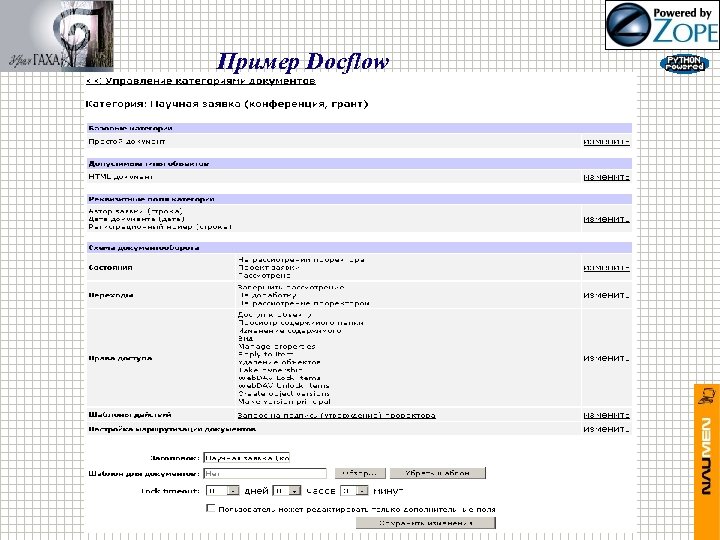The image size is (720, 540).
Task: Click the orange Naumen logo banner
Action: 707,461
